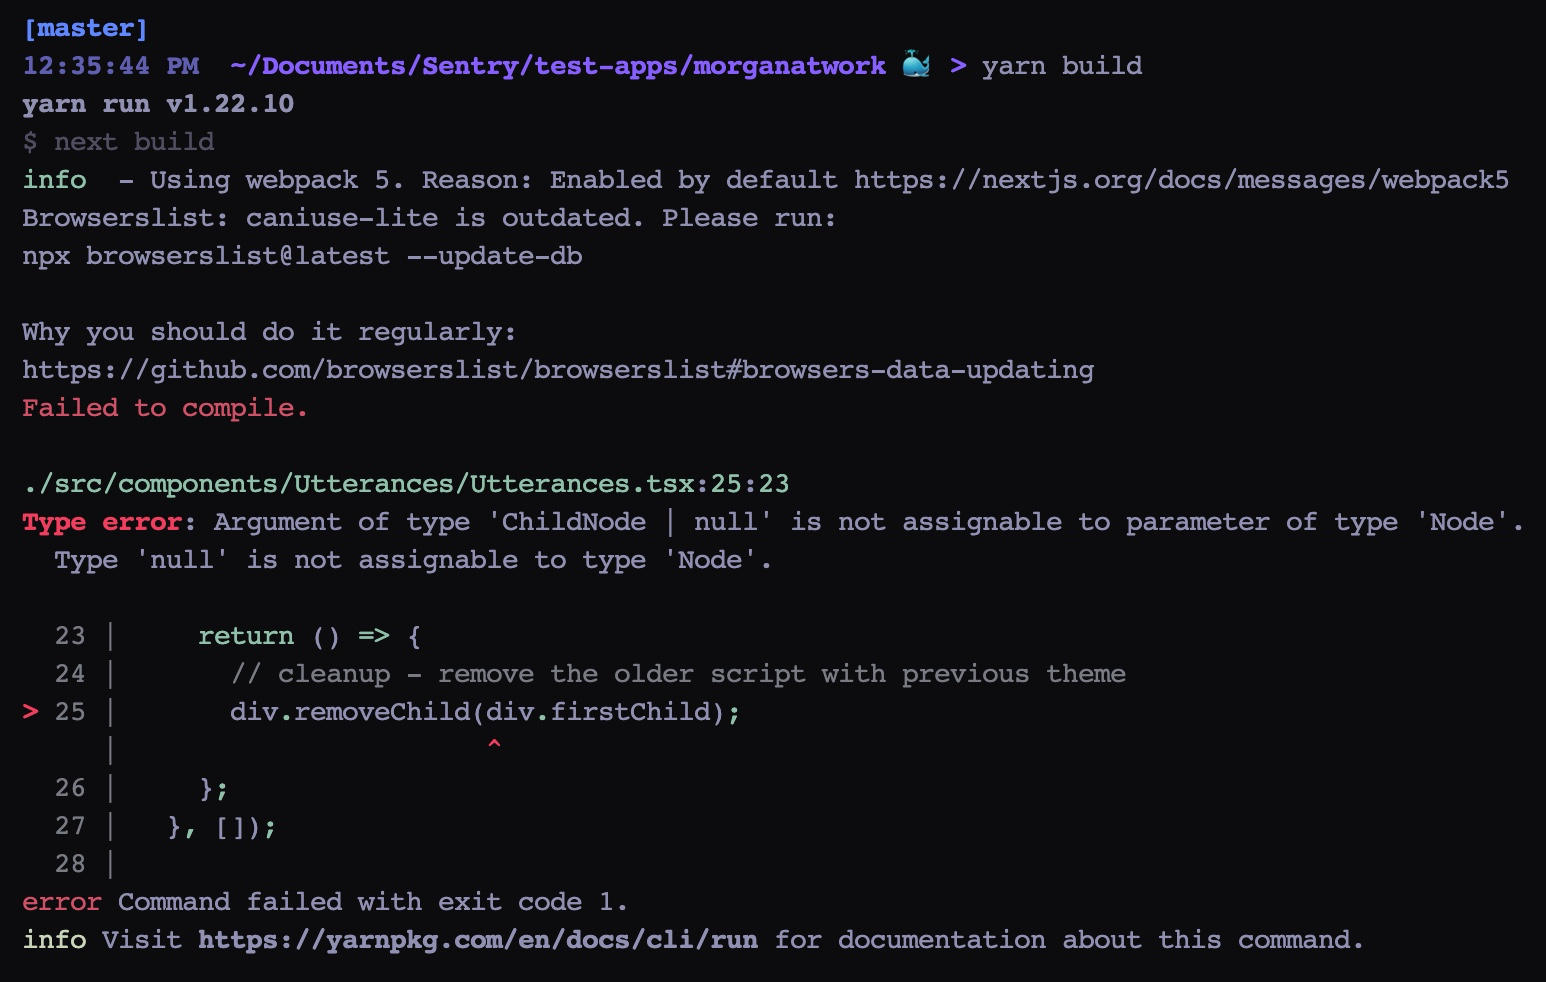Click the yellow info label at the bottom
Viewport: 1546px width, 982px height.
(x=55, y=940)
